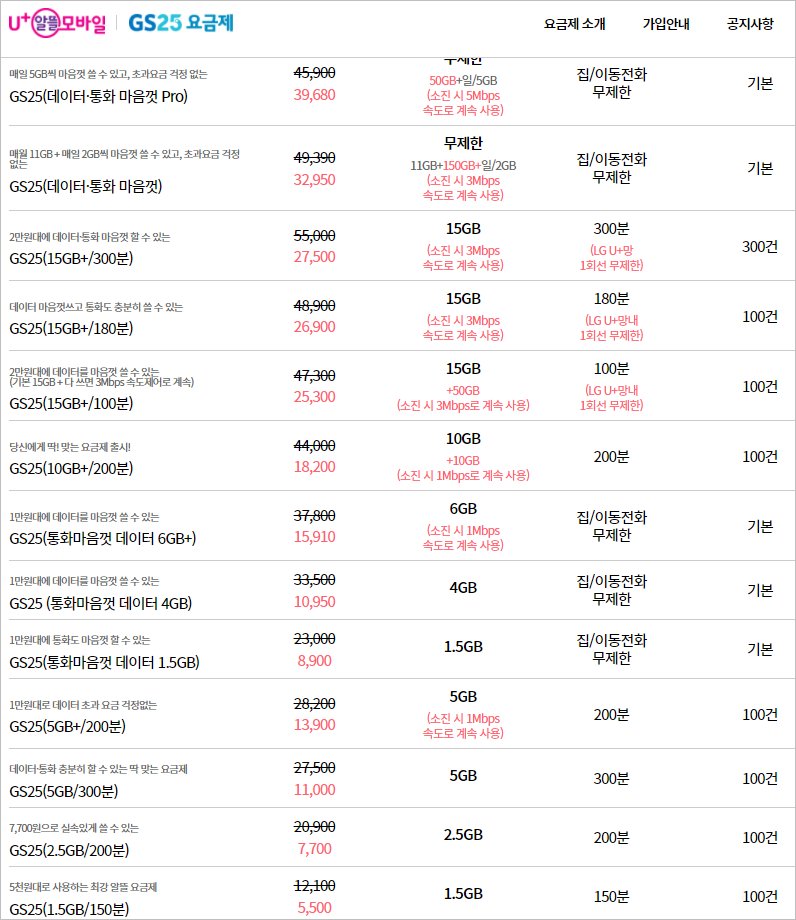Image resolution: width=796 pixels, height=920 pixels.
Task: Go to the 가입안내 menu
Action: click(666, 24)
